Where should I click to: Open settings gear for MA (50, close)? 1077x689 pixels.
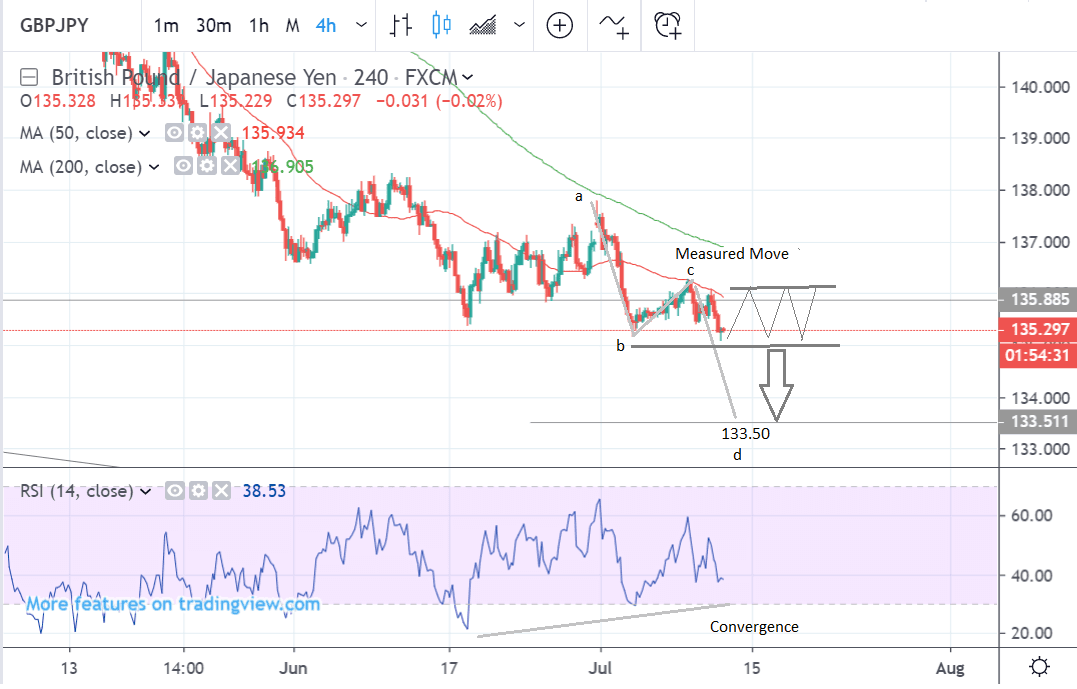(199, 133)
